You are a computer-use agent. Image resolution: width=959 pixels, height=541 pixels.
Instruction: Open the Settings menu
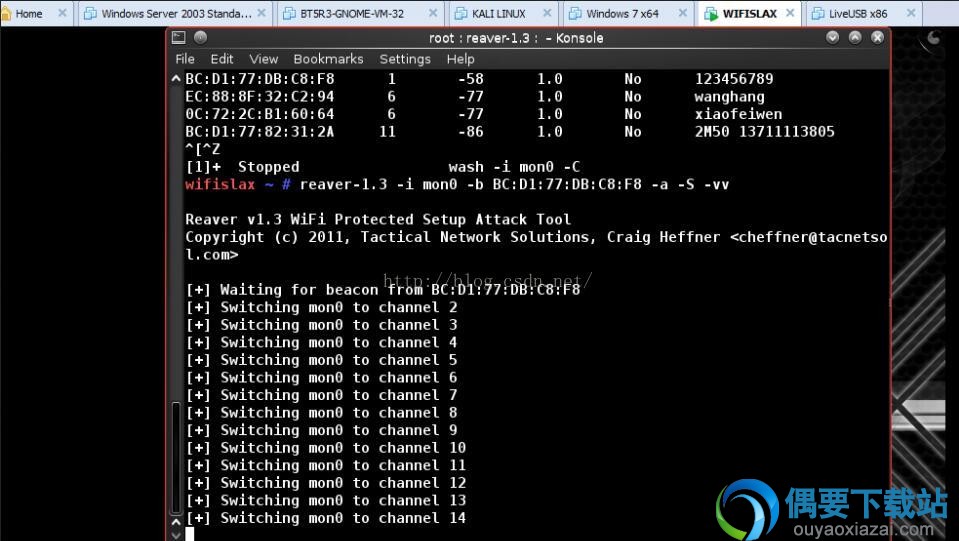tap(405, 59)
